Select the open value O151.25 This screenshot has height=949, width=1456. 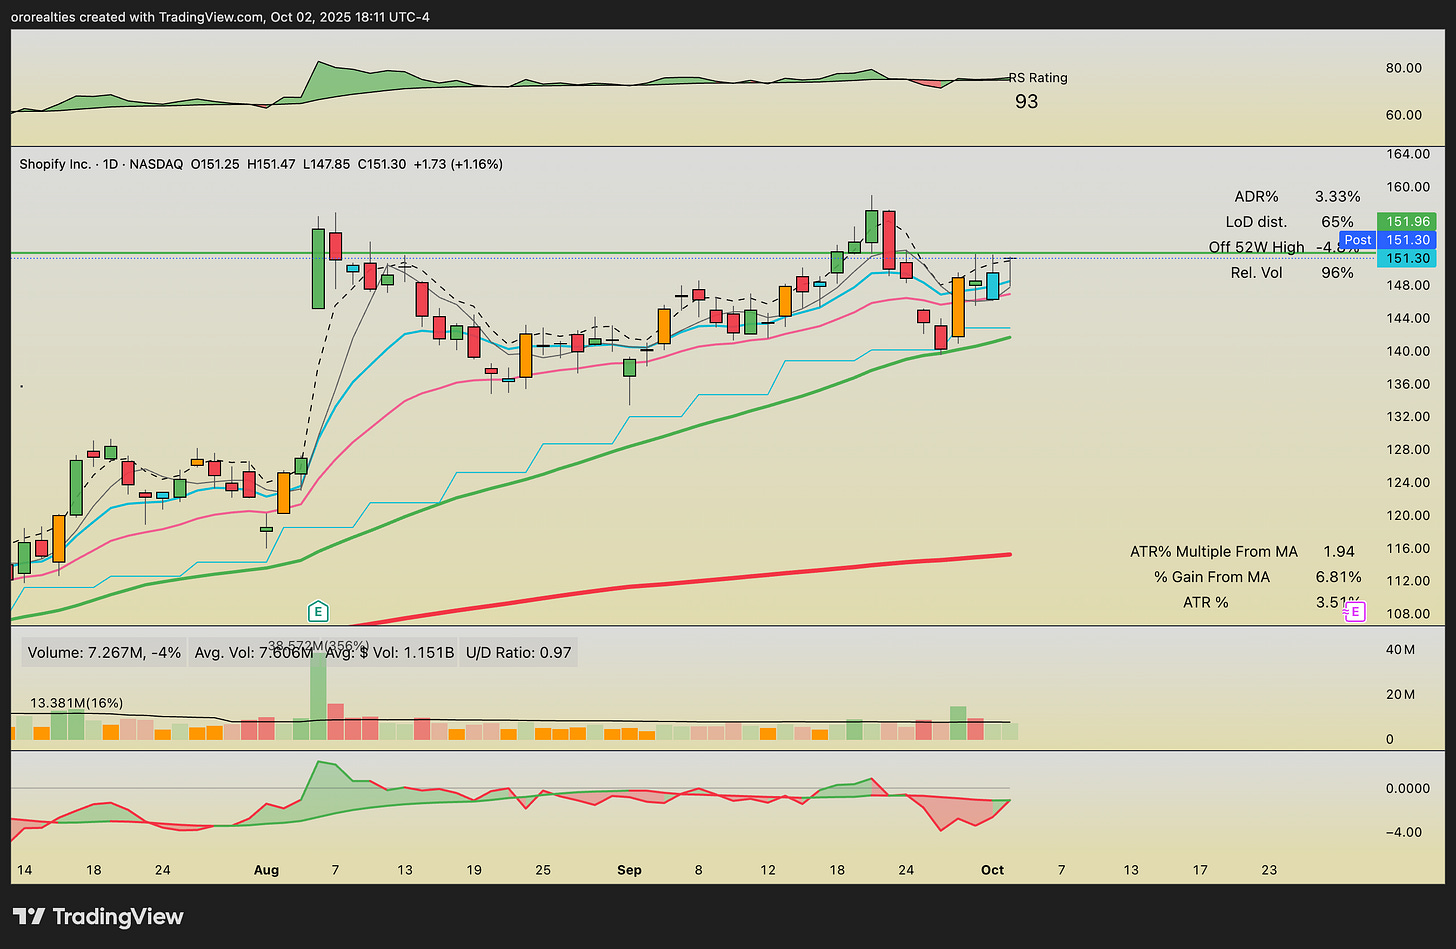pos(215,164)
